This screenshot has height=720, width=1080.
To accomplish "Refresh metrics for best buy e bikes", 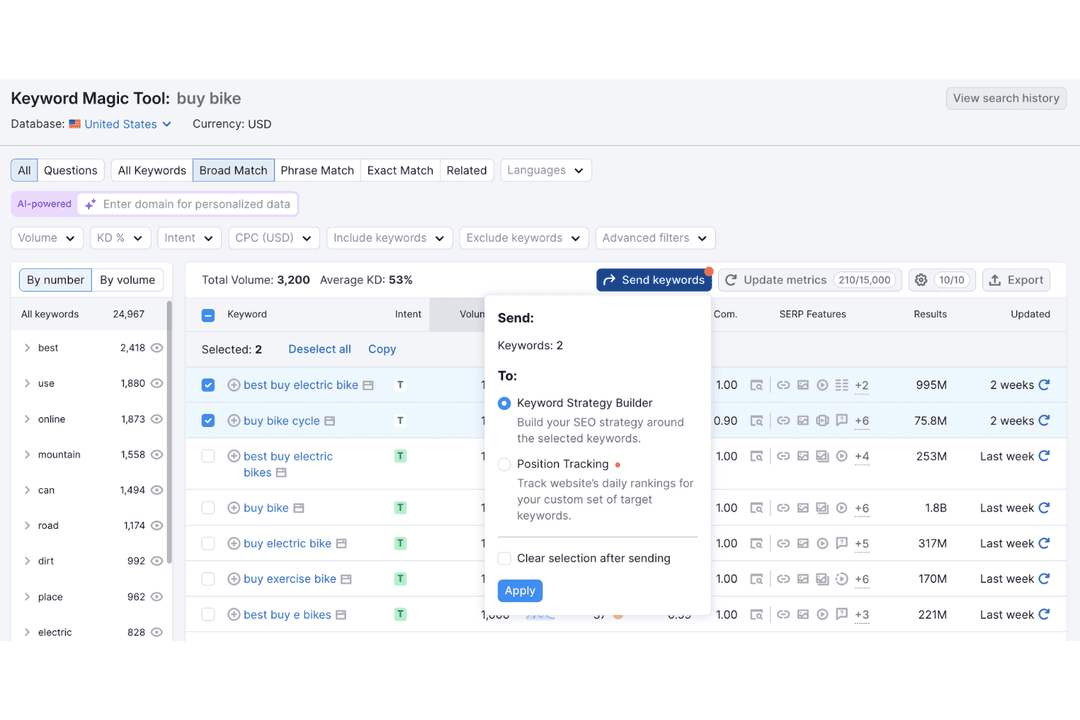I will coord(1044,615).
